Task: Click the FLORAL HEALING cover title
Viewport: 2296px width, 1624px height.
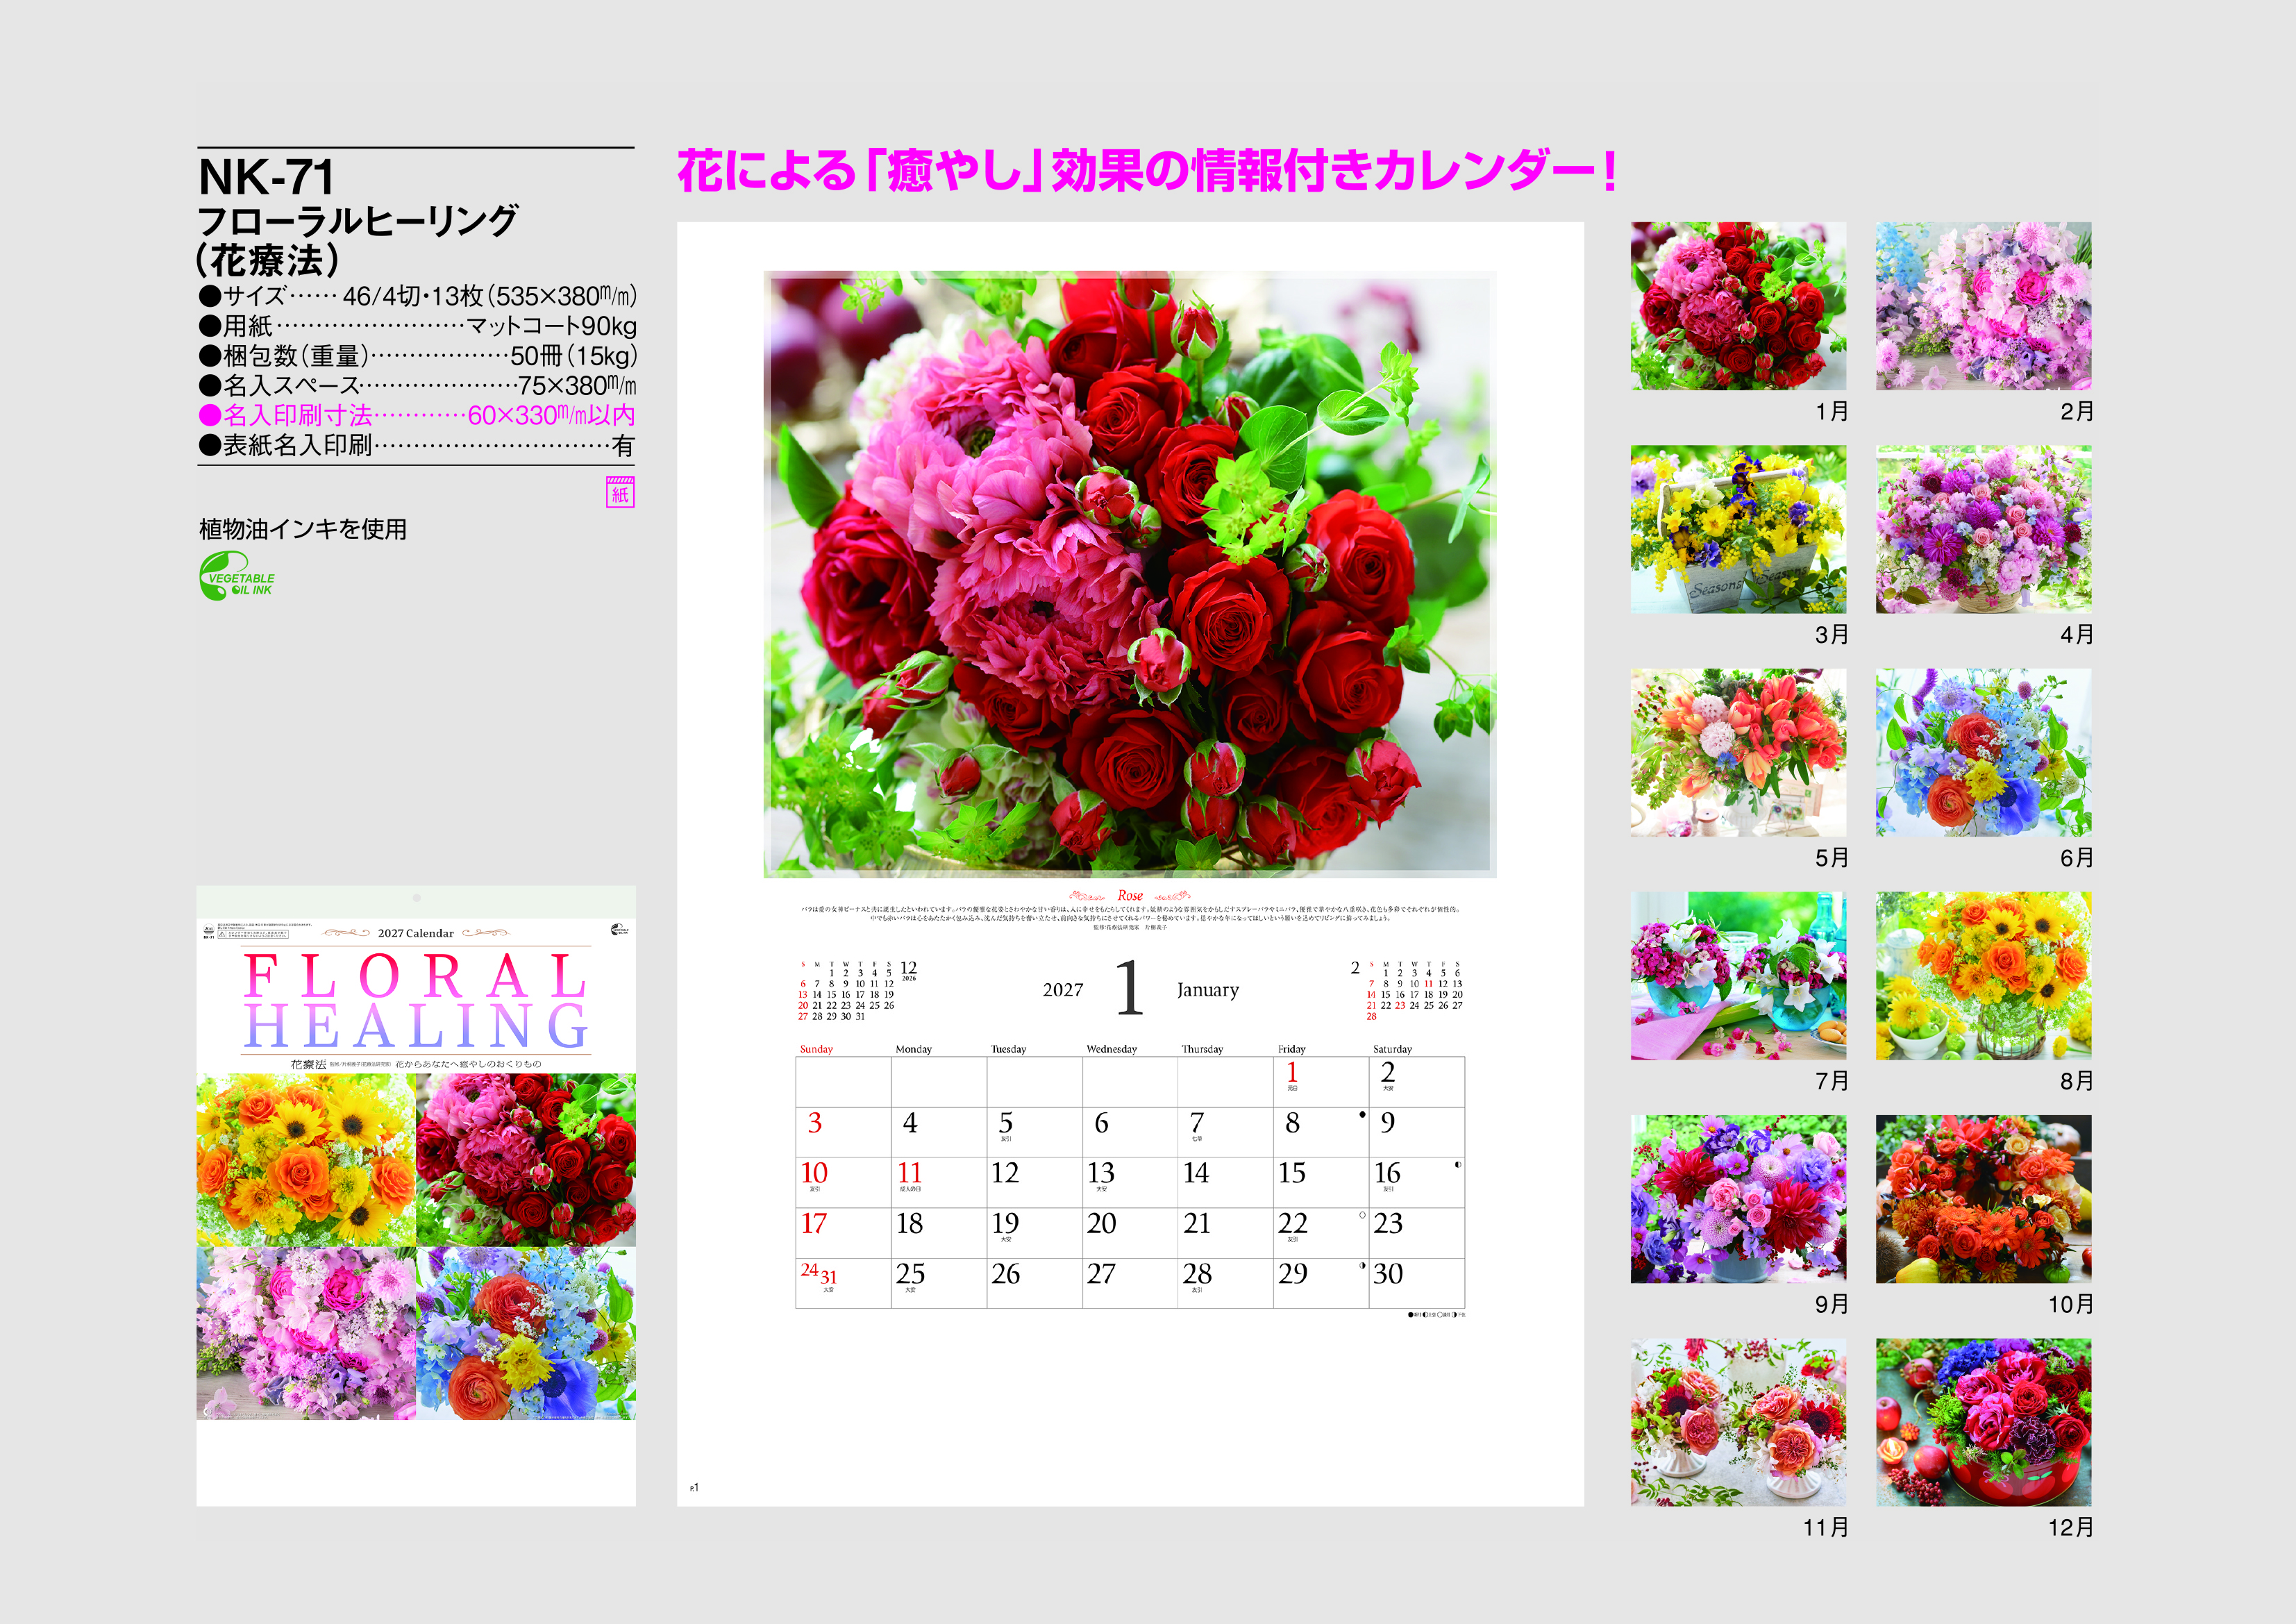Action: (416, 1001)
